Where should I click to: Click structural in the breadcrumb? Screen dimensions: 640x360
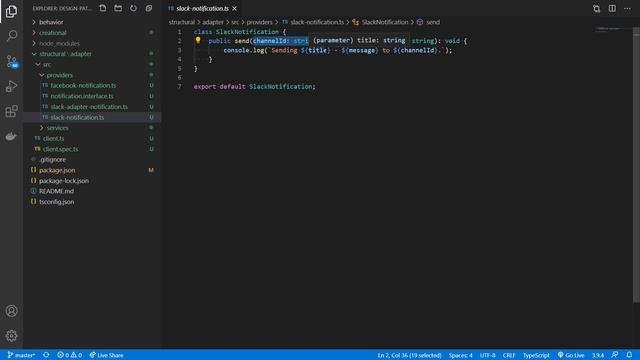click(182, 22)
